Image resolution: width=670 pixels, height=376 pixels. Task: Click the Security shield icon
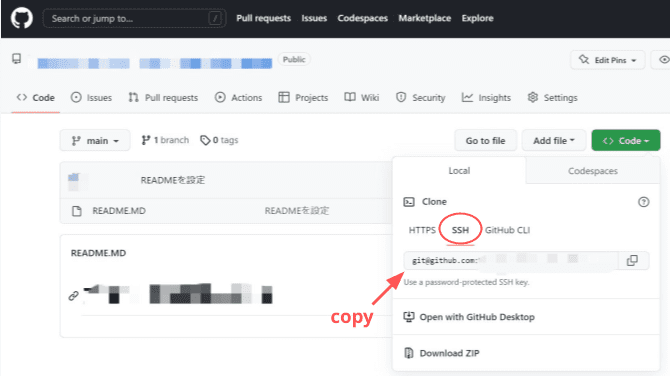coord(401,97)
